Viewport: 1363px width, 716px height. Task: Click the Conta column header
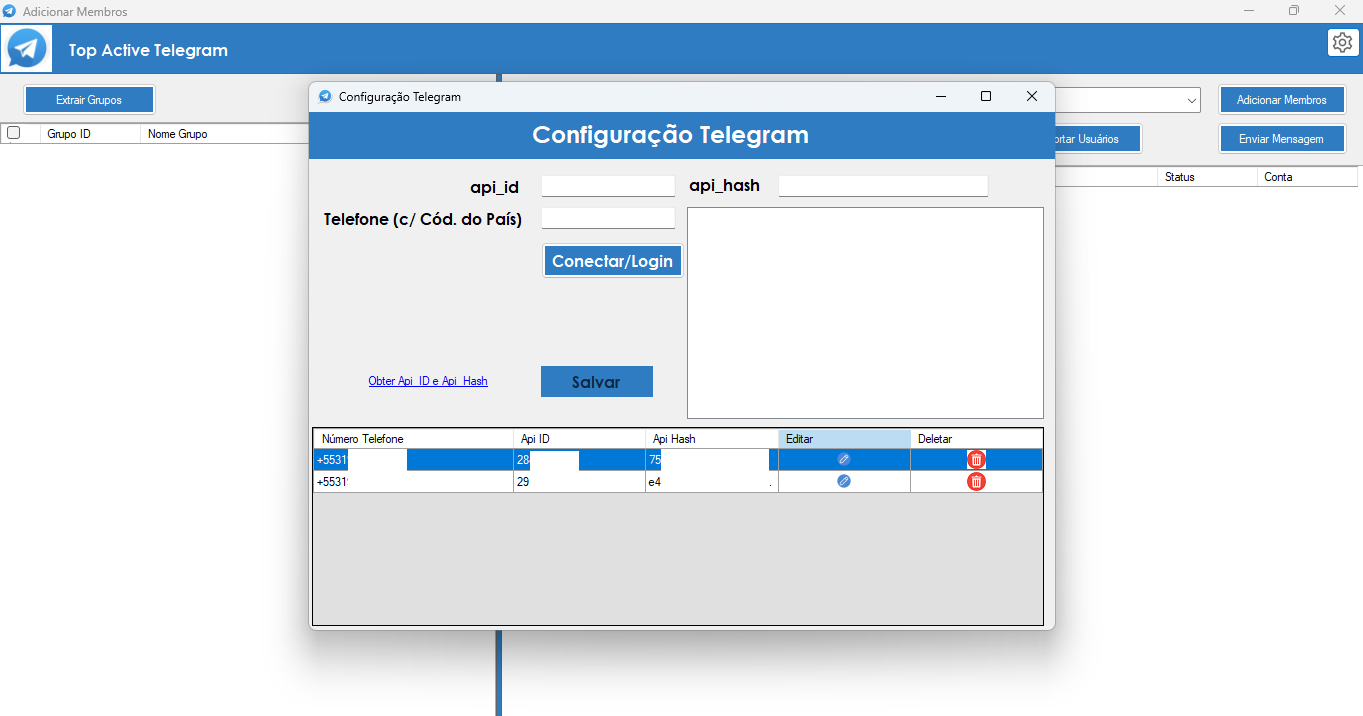pyautogui.click(x=1307, y=176)
